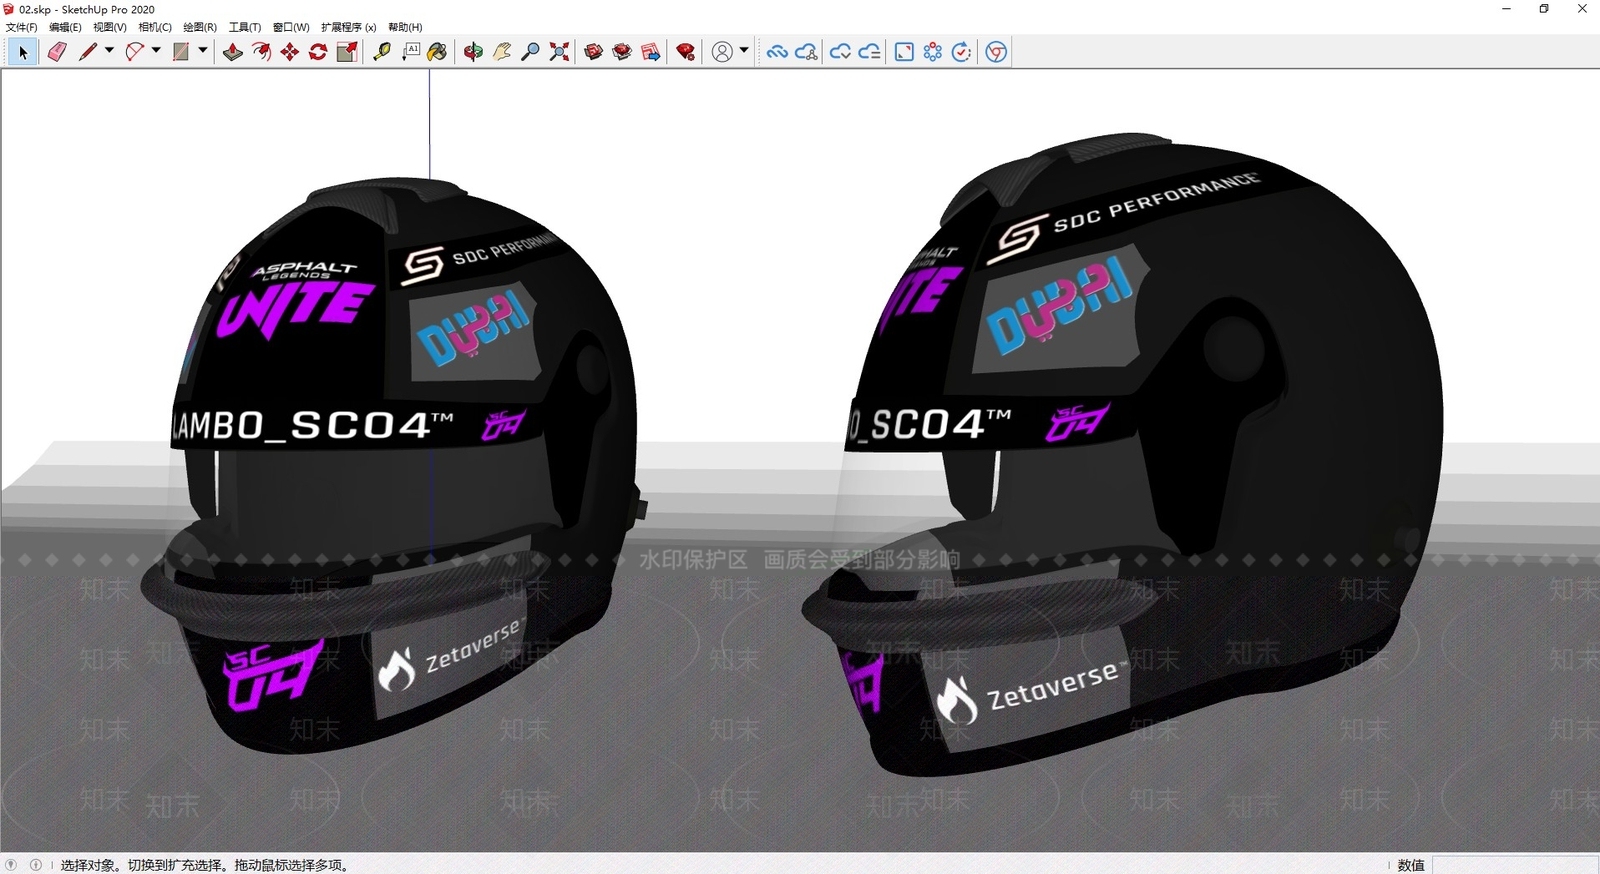
Task: Activate the Push/Pull tool
Action: tap(233, 52)
